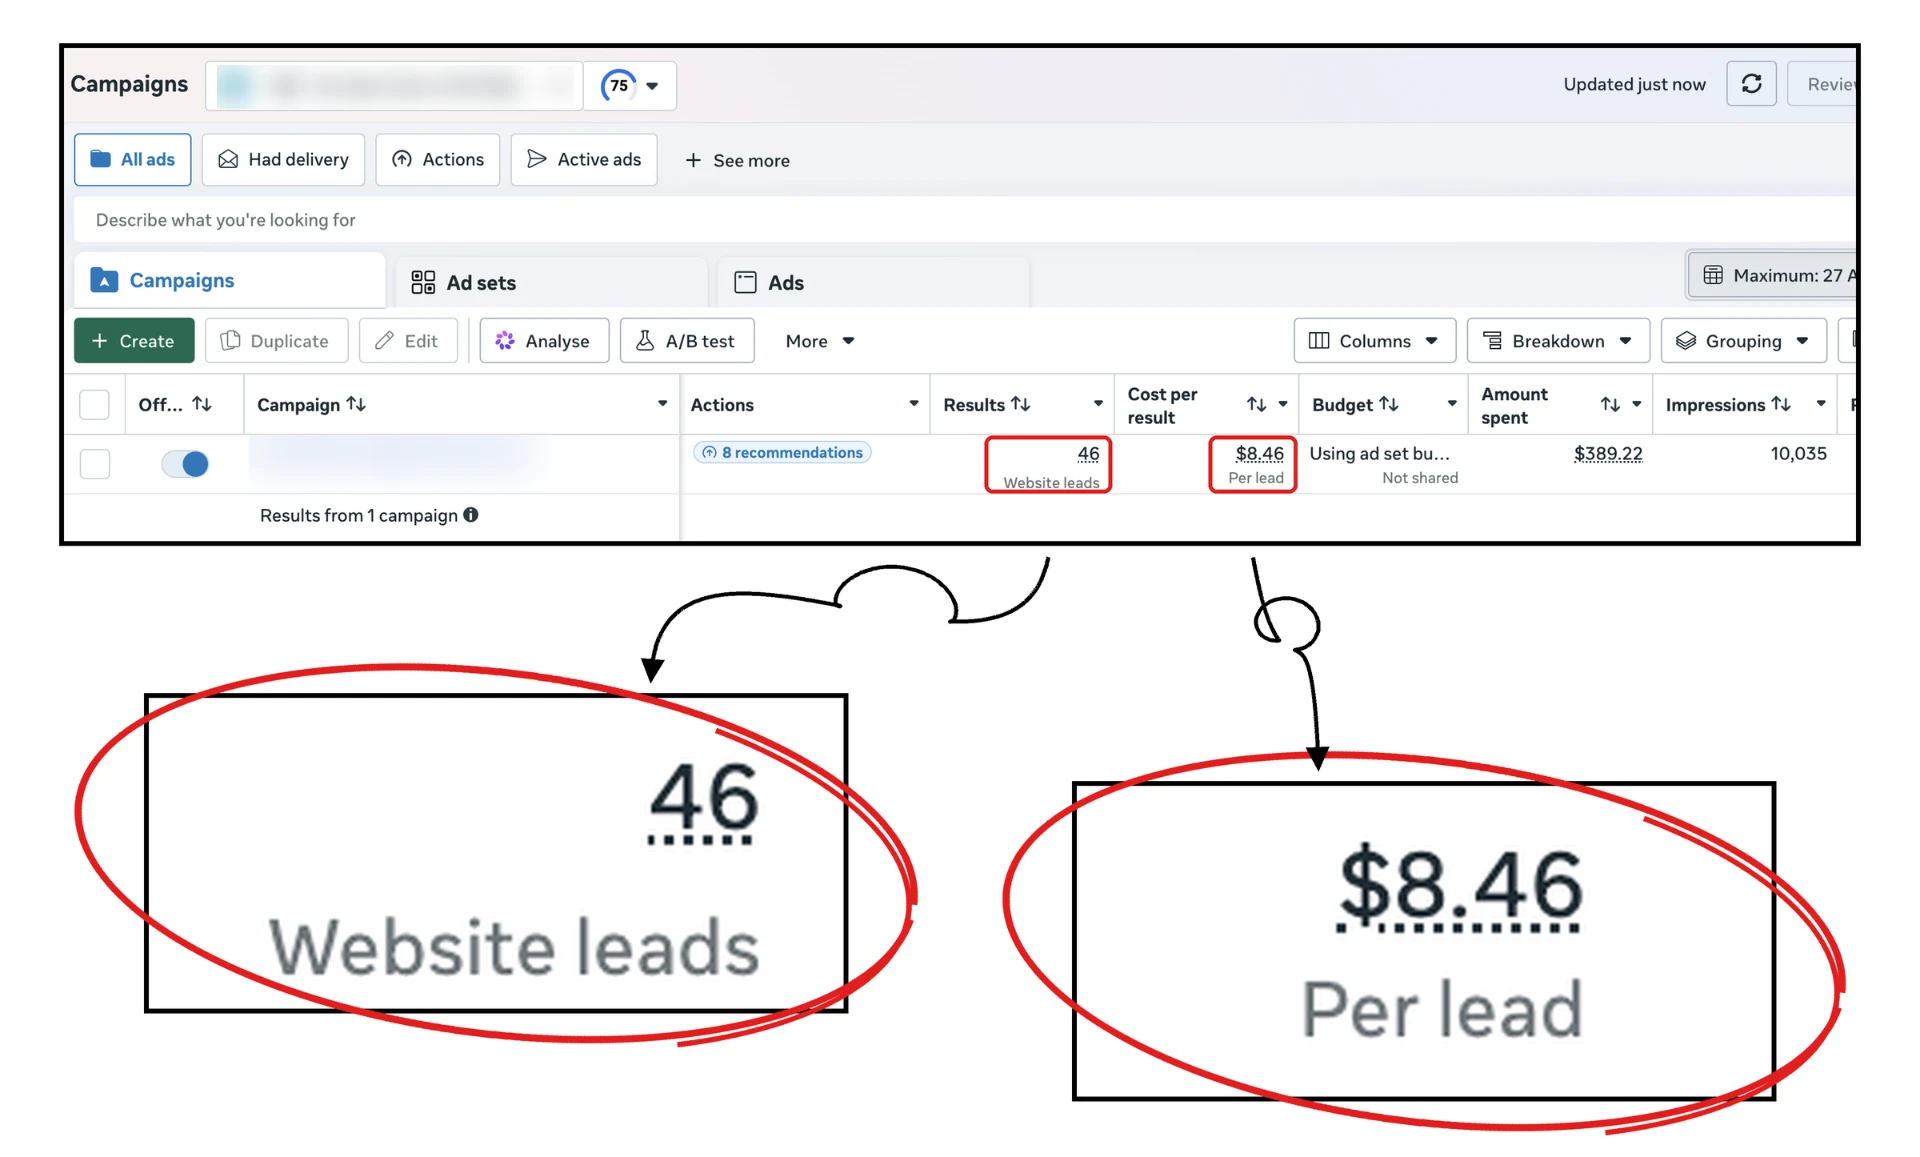
Task: Click the 46 results value
Action: coord(1088,454)
